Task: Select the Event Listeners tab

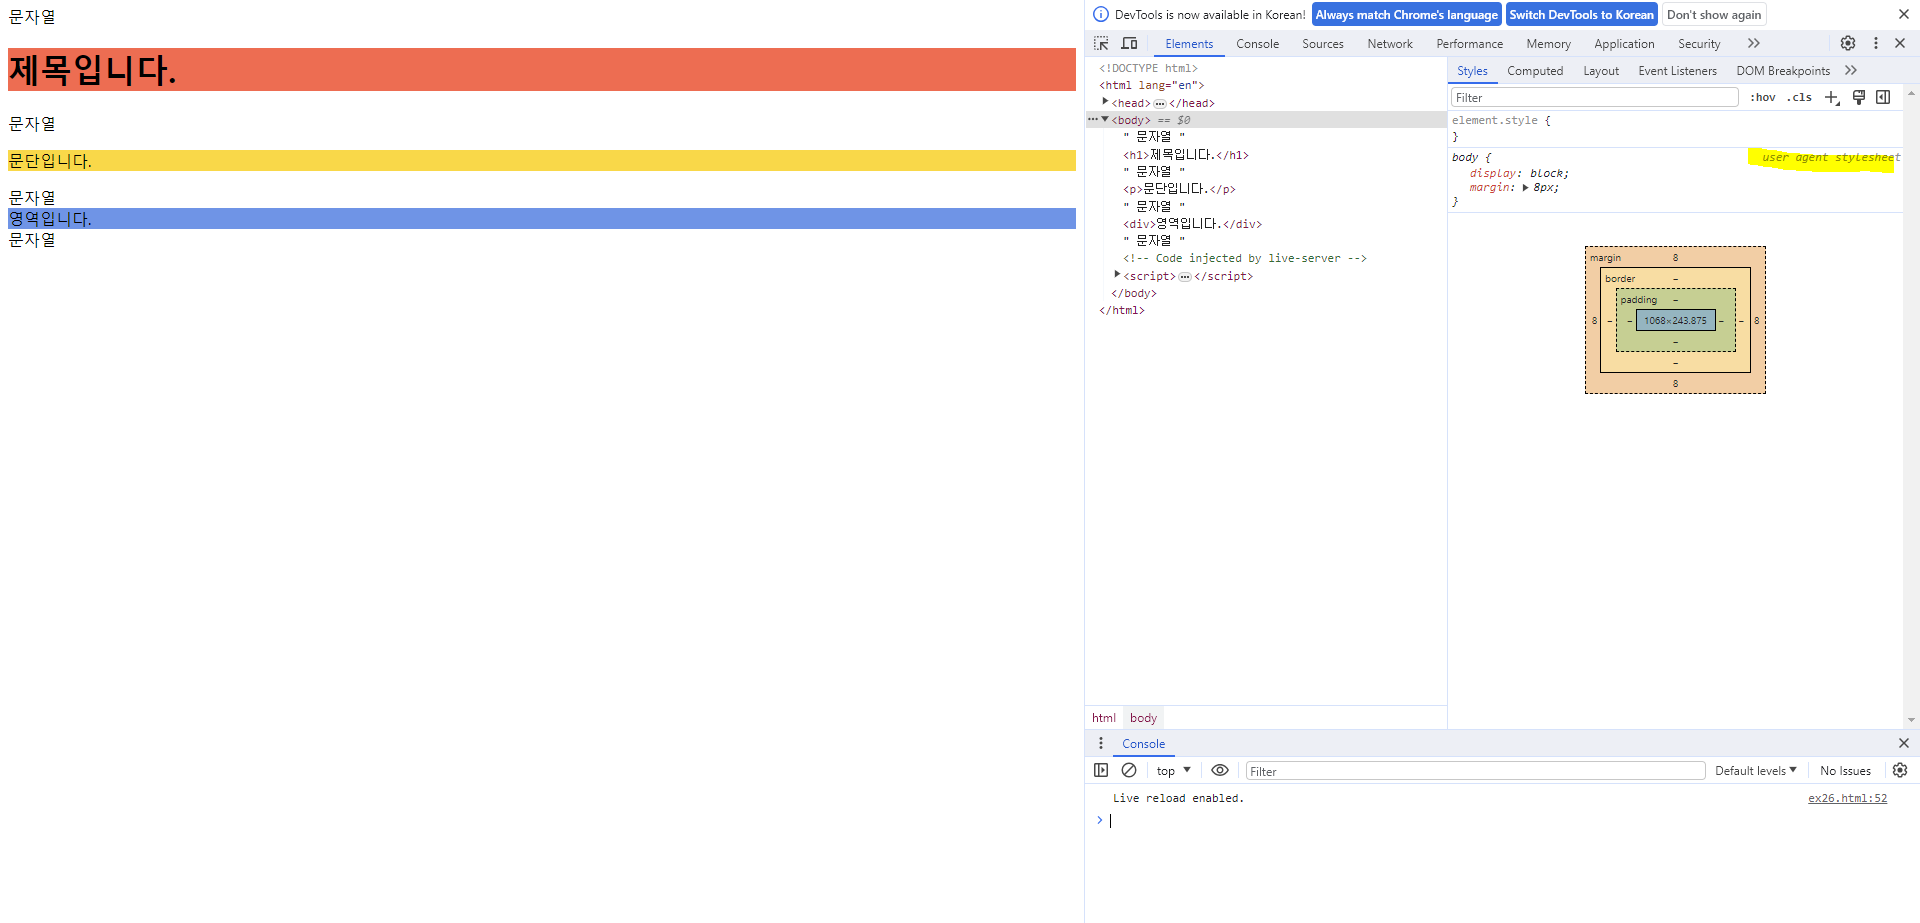Action: tap(1677, 70)
